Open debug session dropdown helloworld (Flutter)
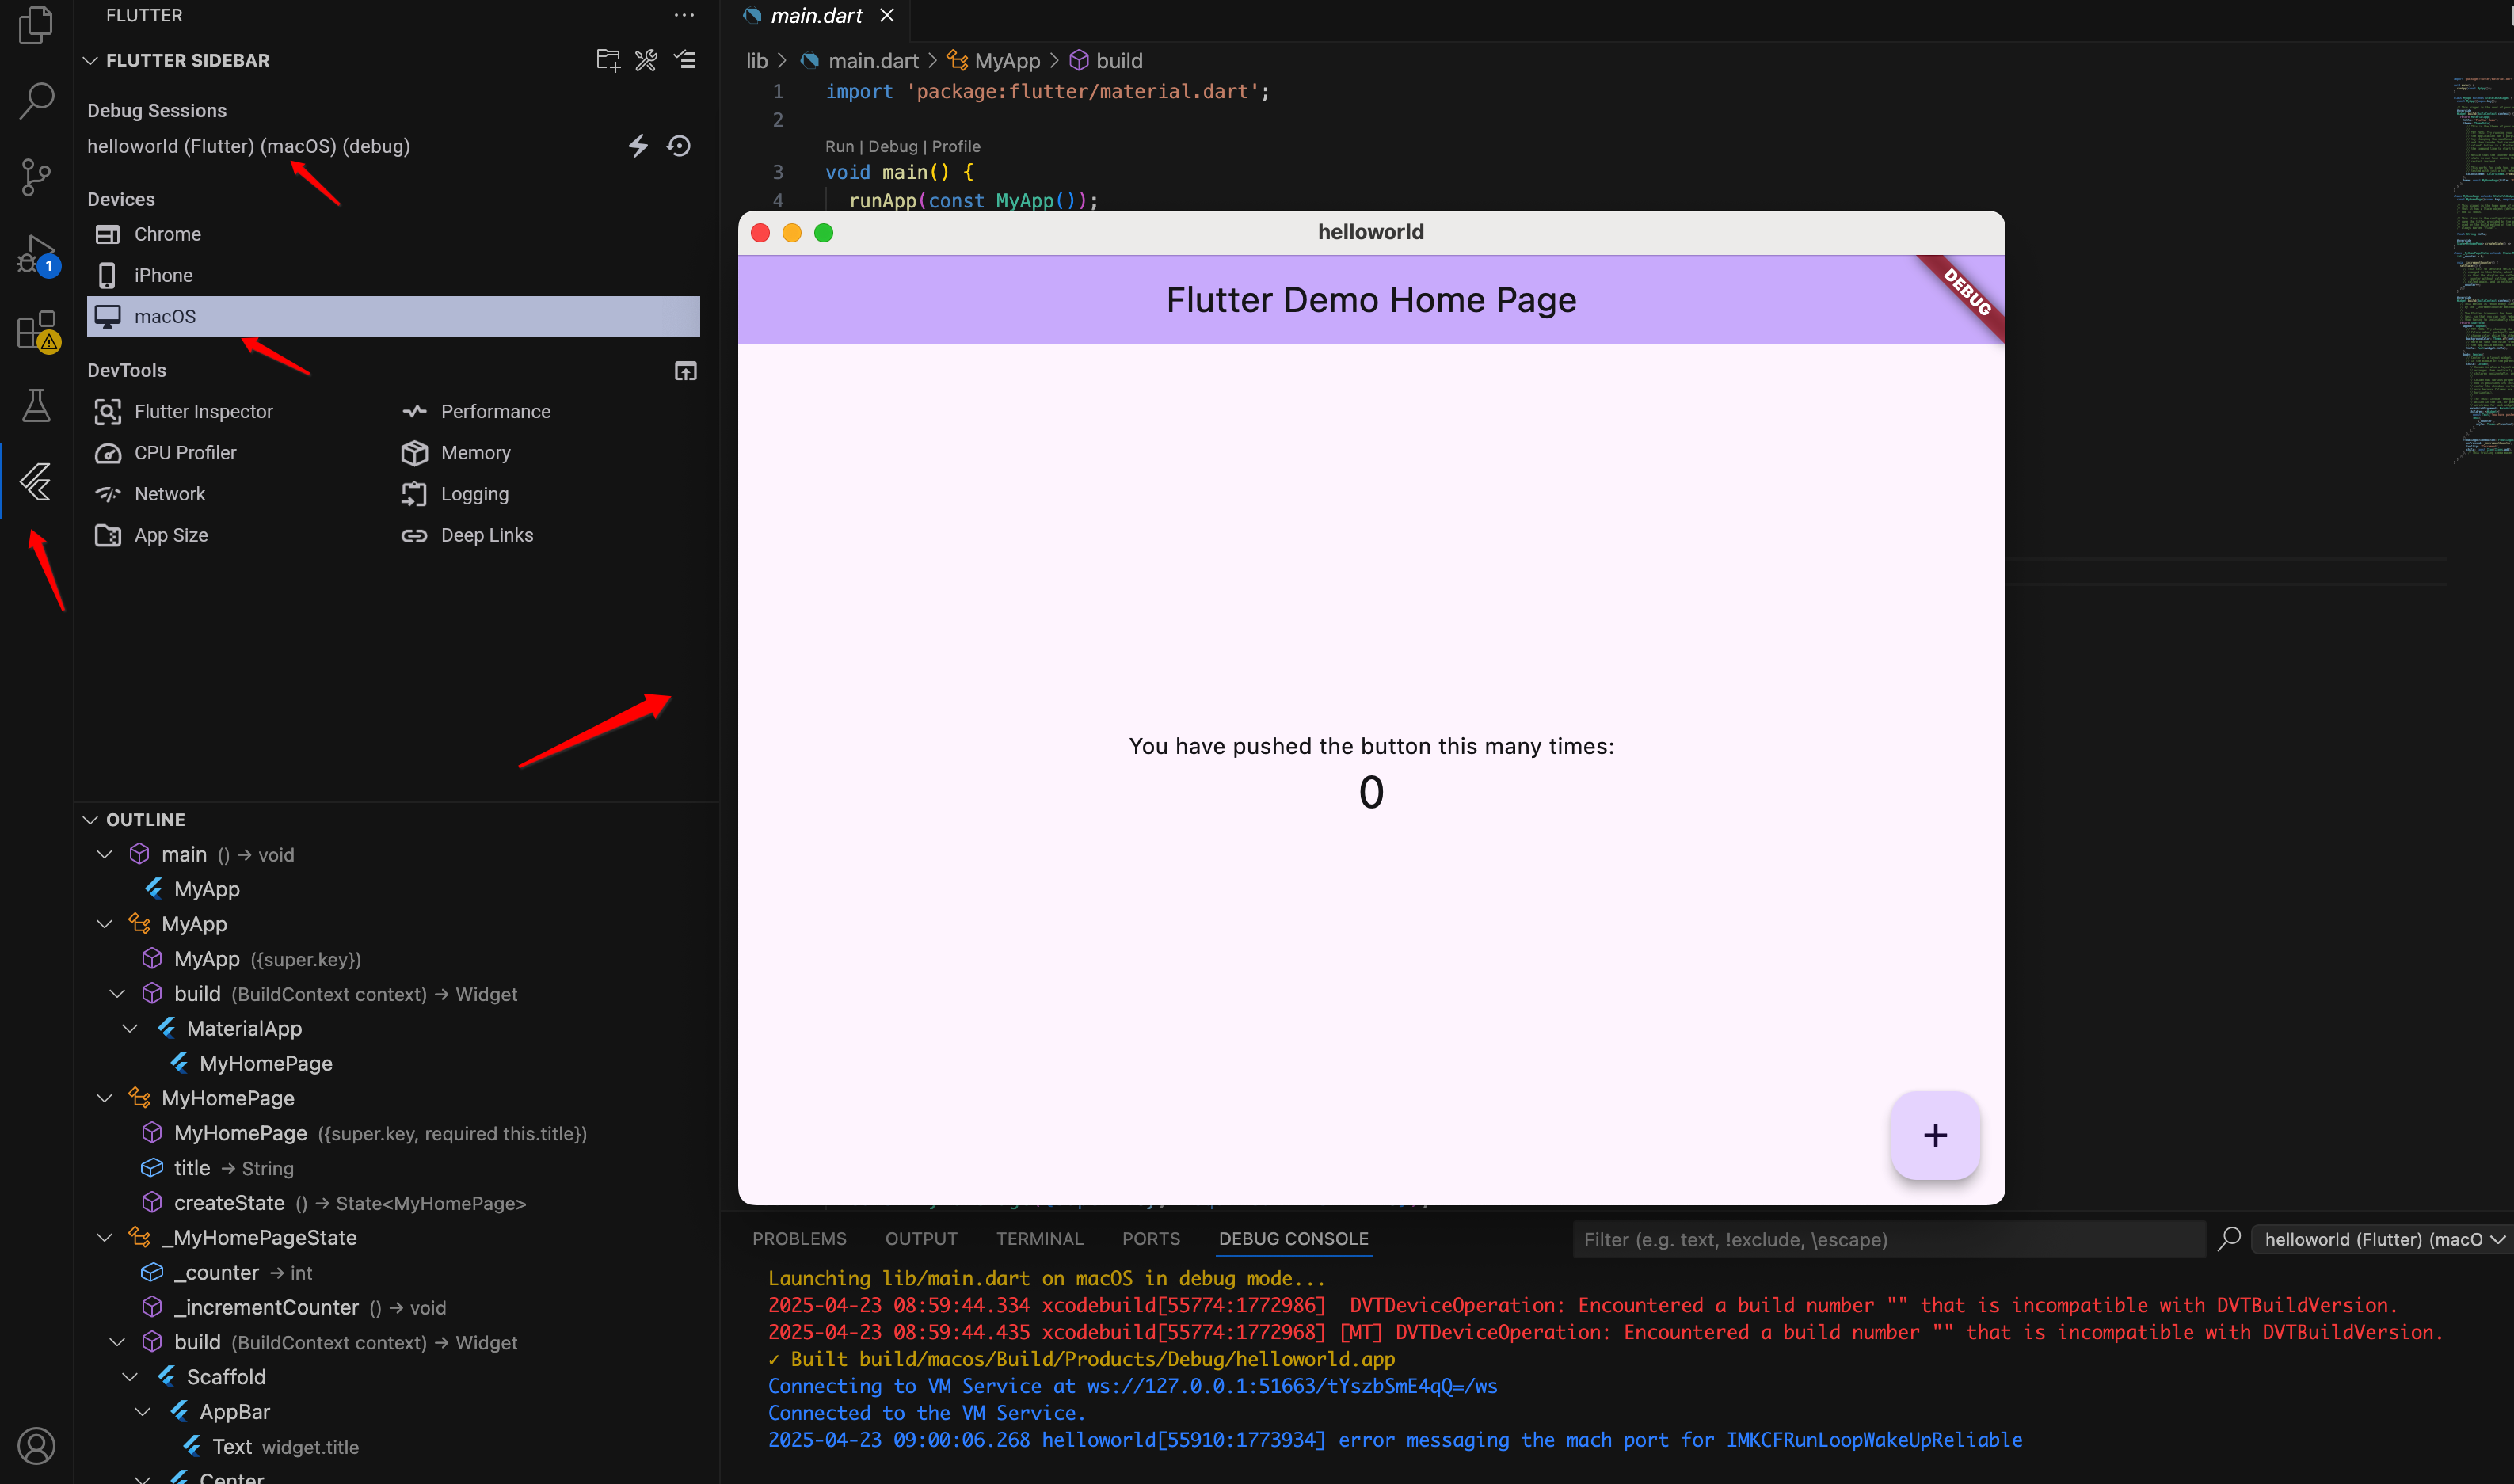Image resolution: width=2514 pixels, height=1484 pixels. [2382, 1239]
